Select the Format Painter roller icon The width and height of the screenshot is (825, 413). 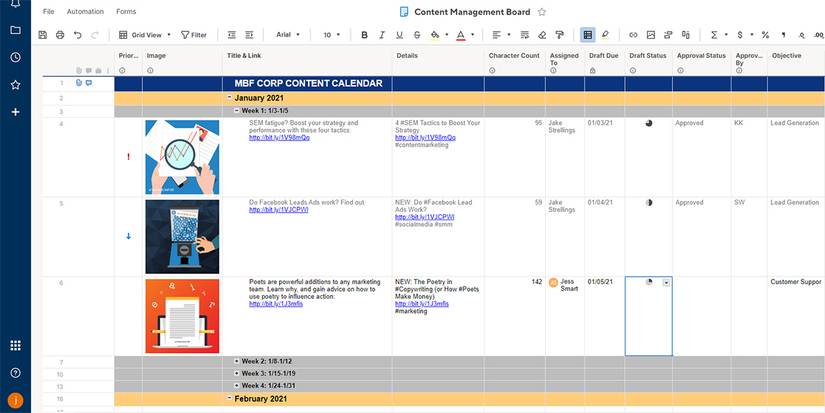click(560, 35)
